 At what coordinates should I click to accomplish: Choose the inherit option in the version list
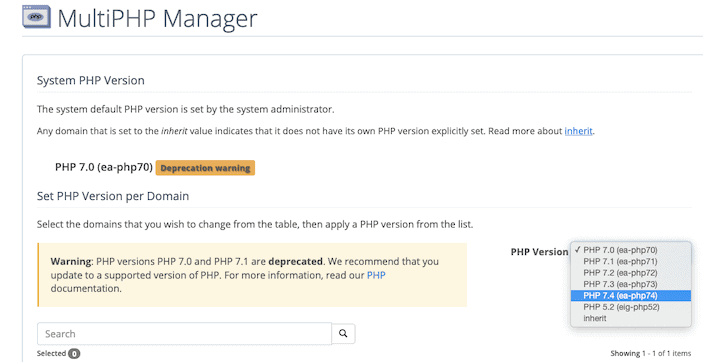tap(631, 318)
